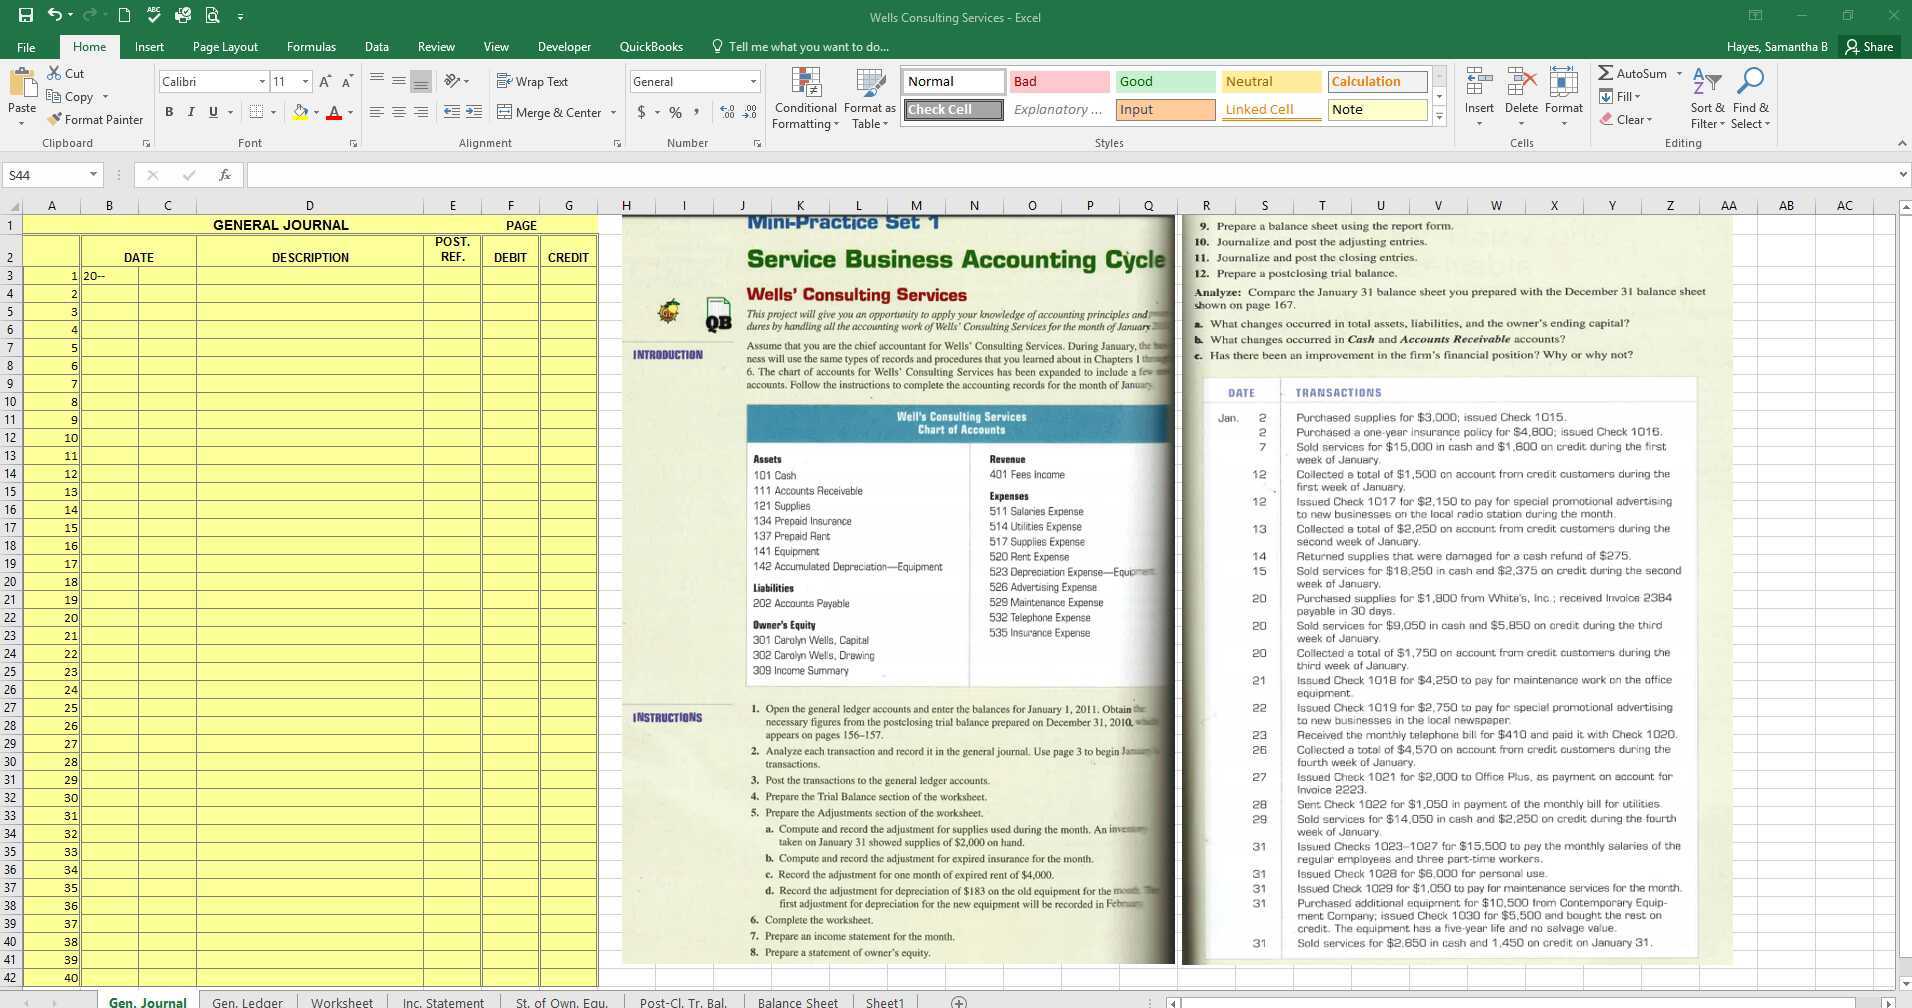Image resolution: width=1912 pixels, height=1008 pixels.
Task: Toggle Bold formatting
Action: pos(169,112)
